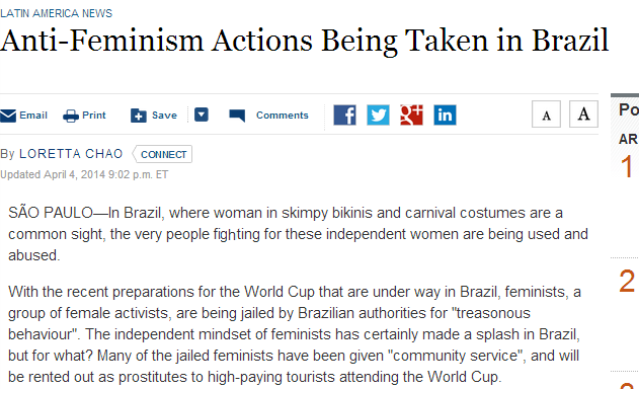Share article on Facebook

345,115
